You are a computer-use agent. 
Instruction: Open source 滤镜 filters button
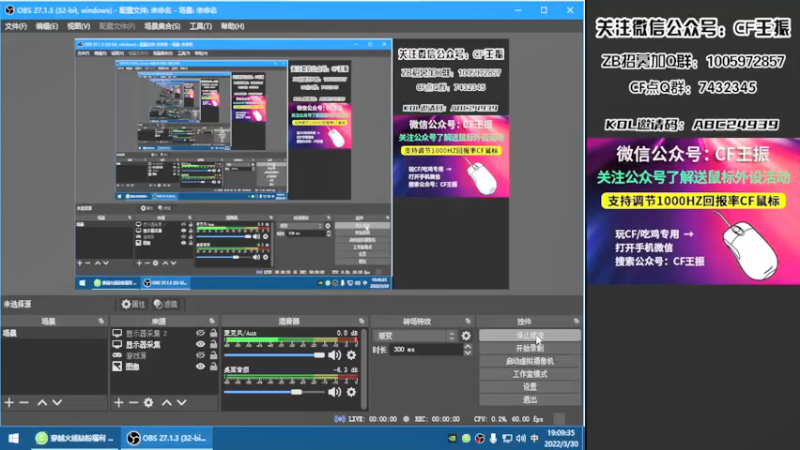click(x=166, y=304)
